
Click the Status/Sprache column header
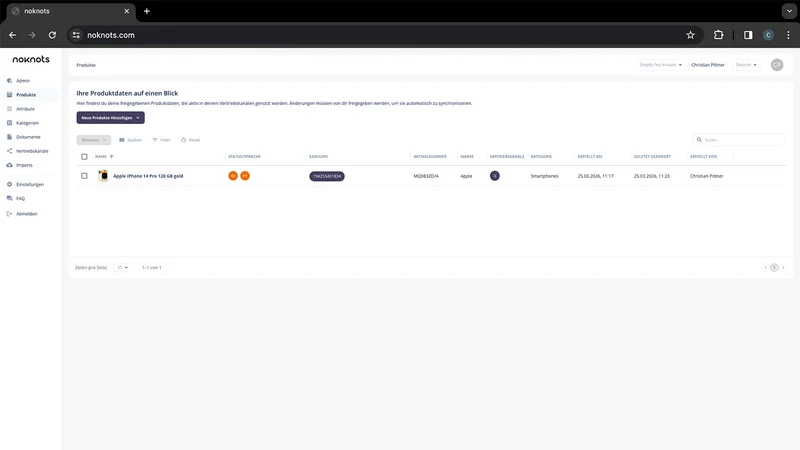[x=244, y=157]
